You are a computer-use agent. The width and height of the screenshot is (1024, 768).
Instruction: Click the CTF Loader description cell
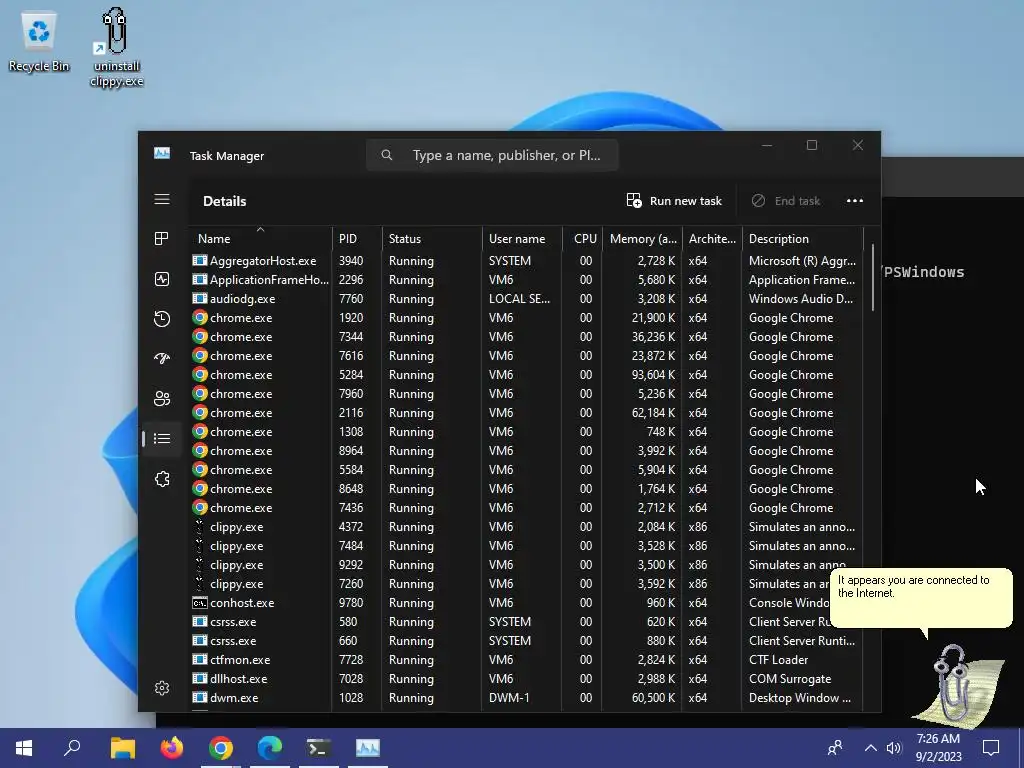tap(778, 660)
